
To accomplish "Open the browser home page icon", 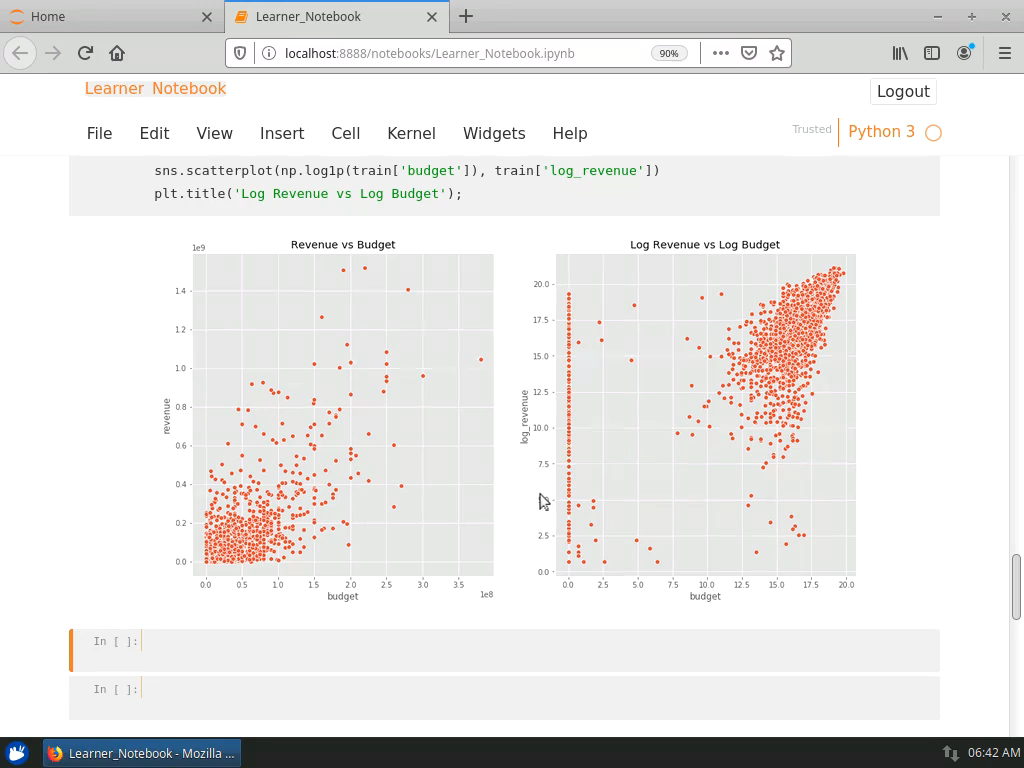I will tap(117, 53).
